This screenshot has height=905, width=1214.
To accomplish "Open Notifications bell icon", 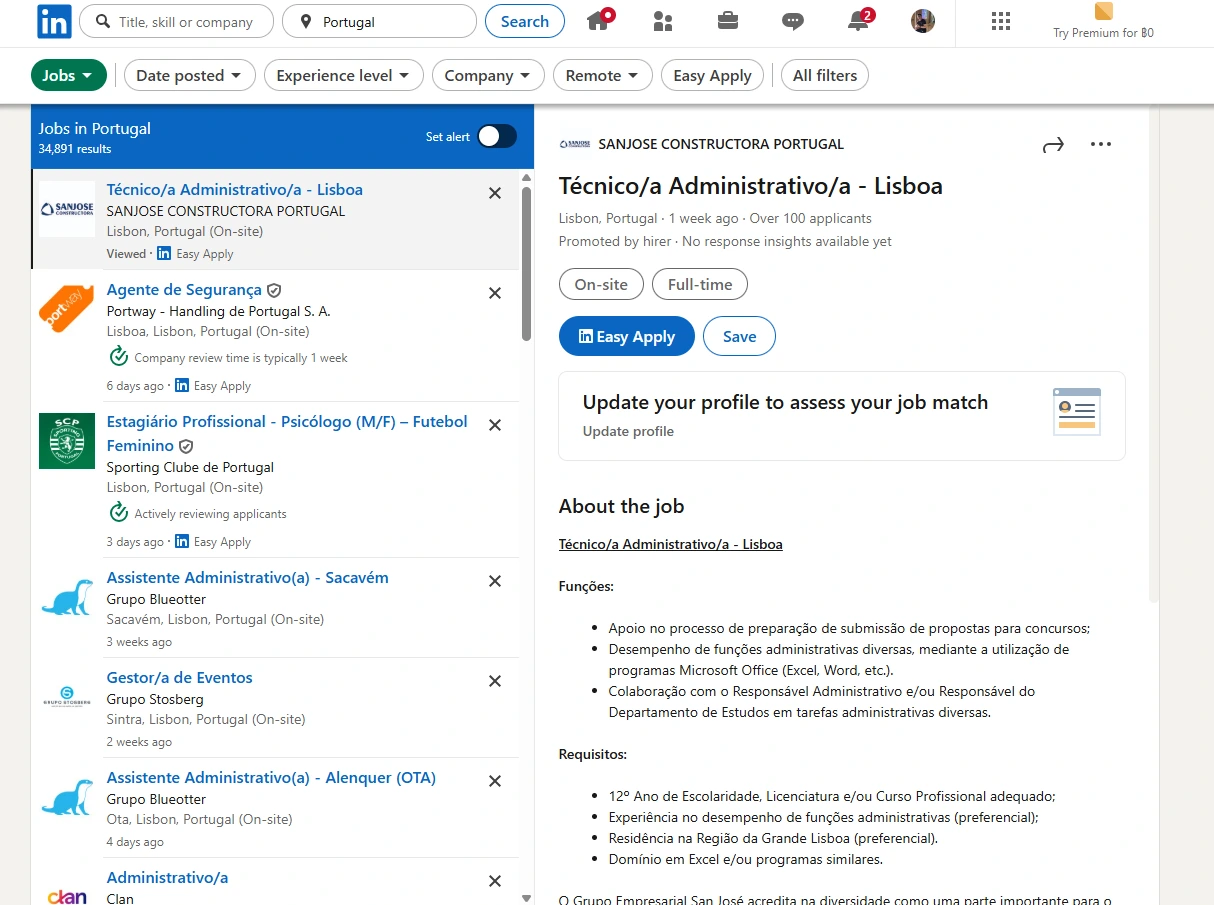I will coord(859,21).
